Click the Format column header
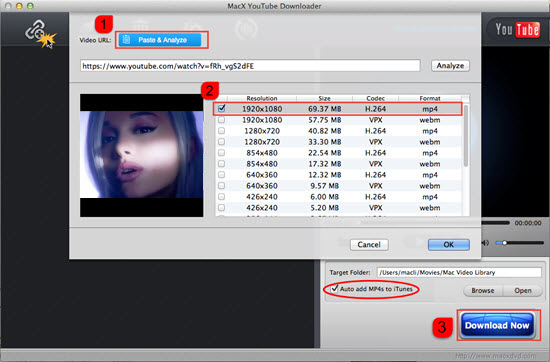Viewport: 550px width, 362px height. click(x=430, y=98)
